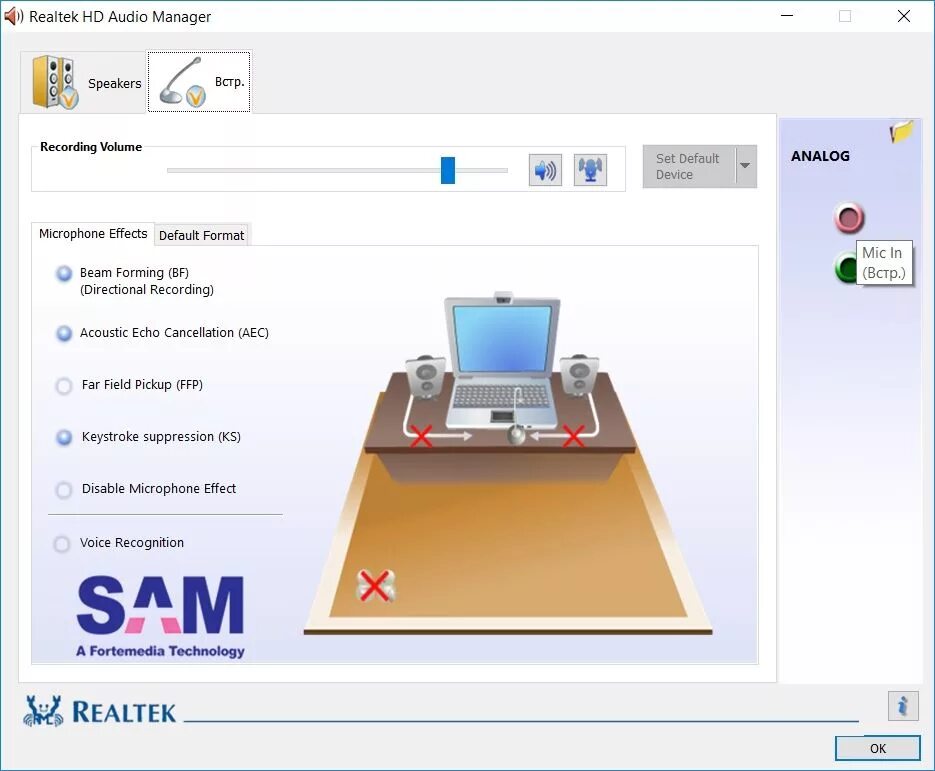The image size is (935, 771).
Task: Toggle Keystroke suppression (KS)
Action: pos(64,438)
